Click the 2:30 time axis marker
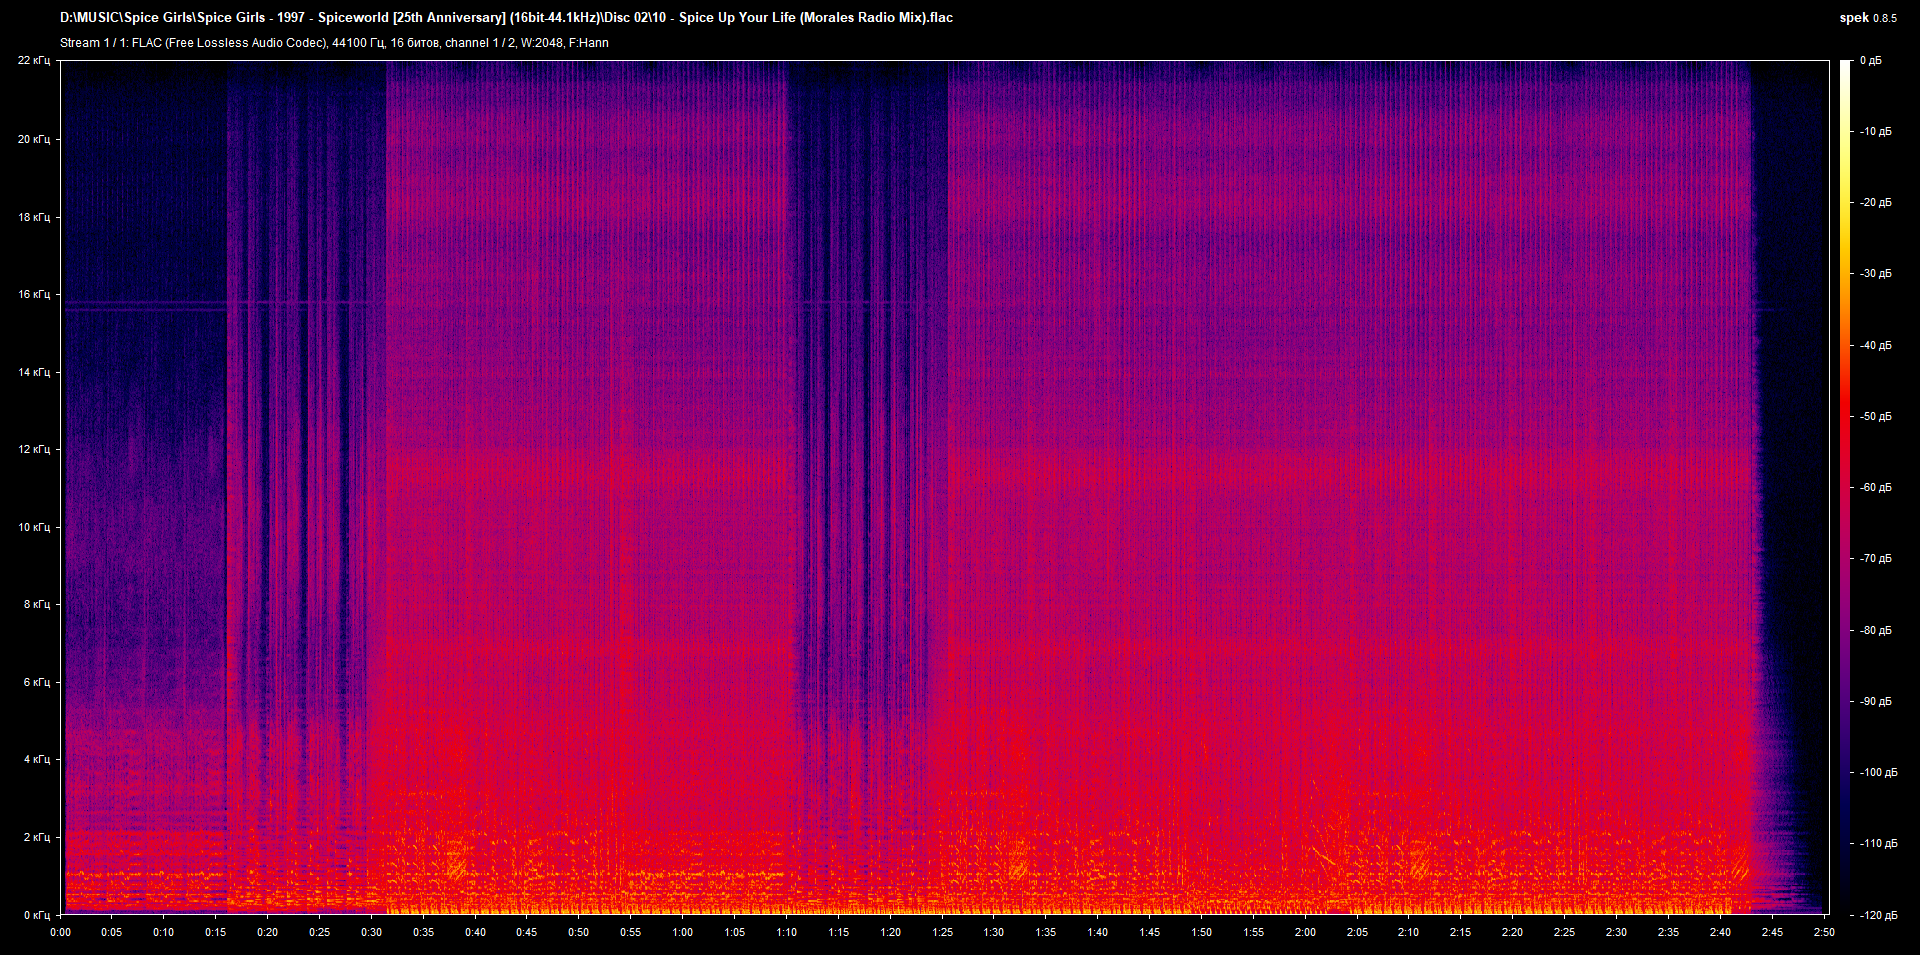1920x955 pixels. 1616,932
